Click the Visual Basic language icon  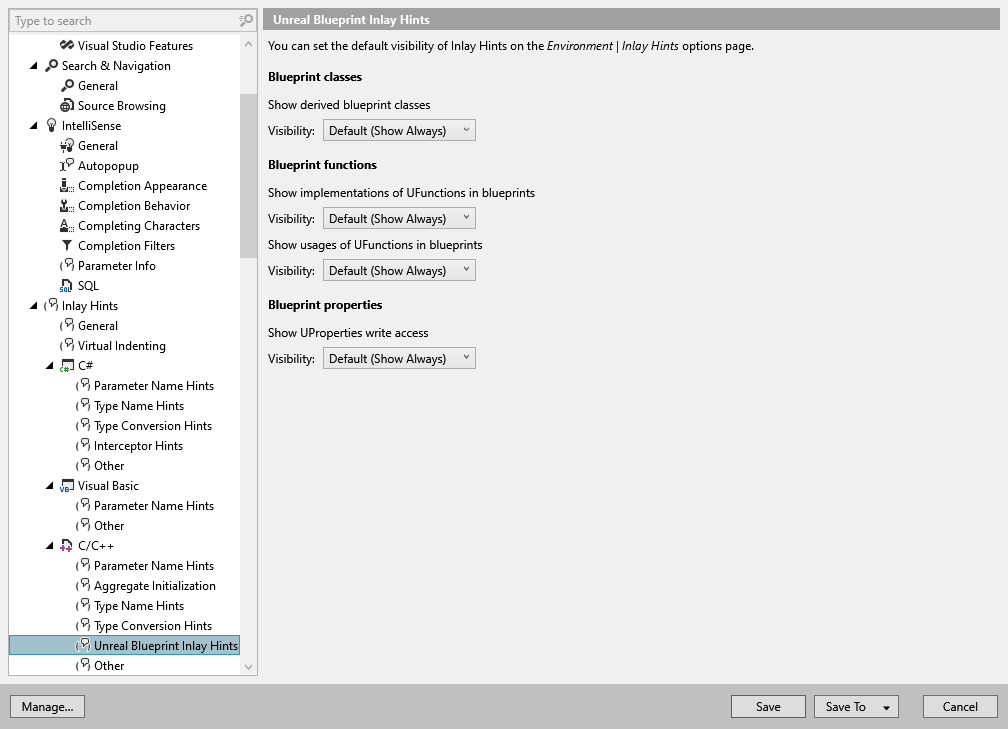click(67, 485)
